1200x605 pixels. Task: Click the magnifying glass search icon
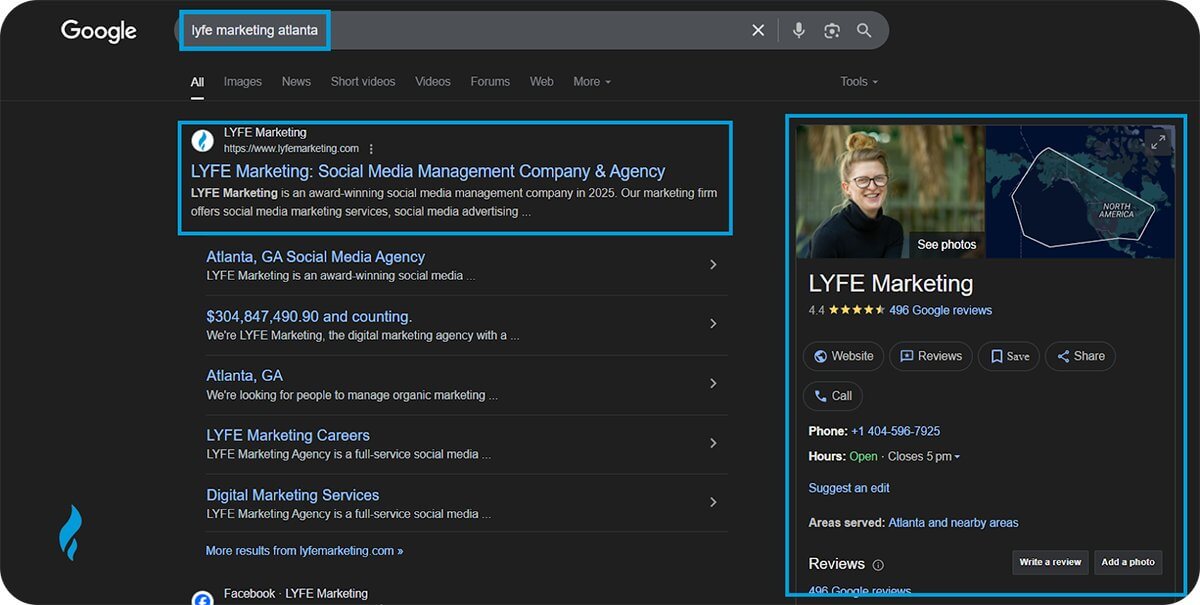864,31
